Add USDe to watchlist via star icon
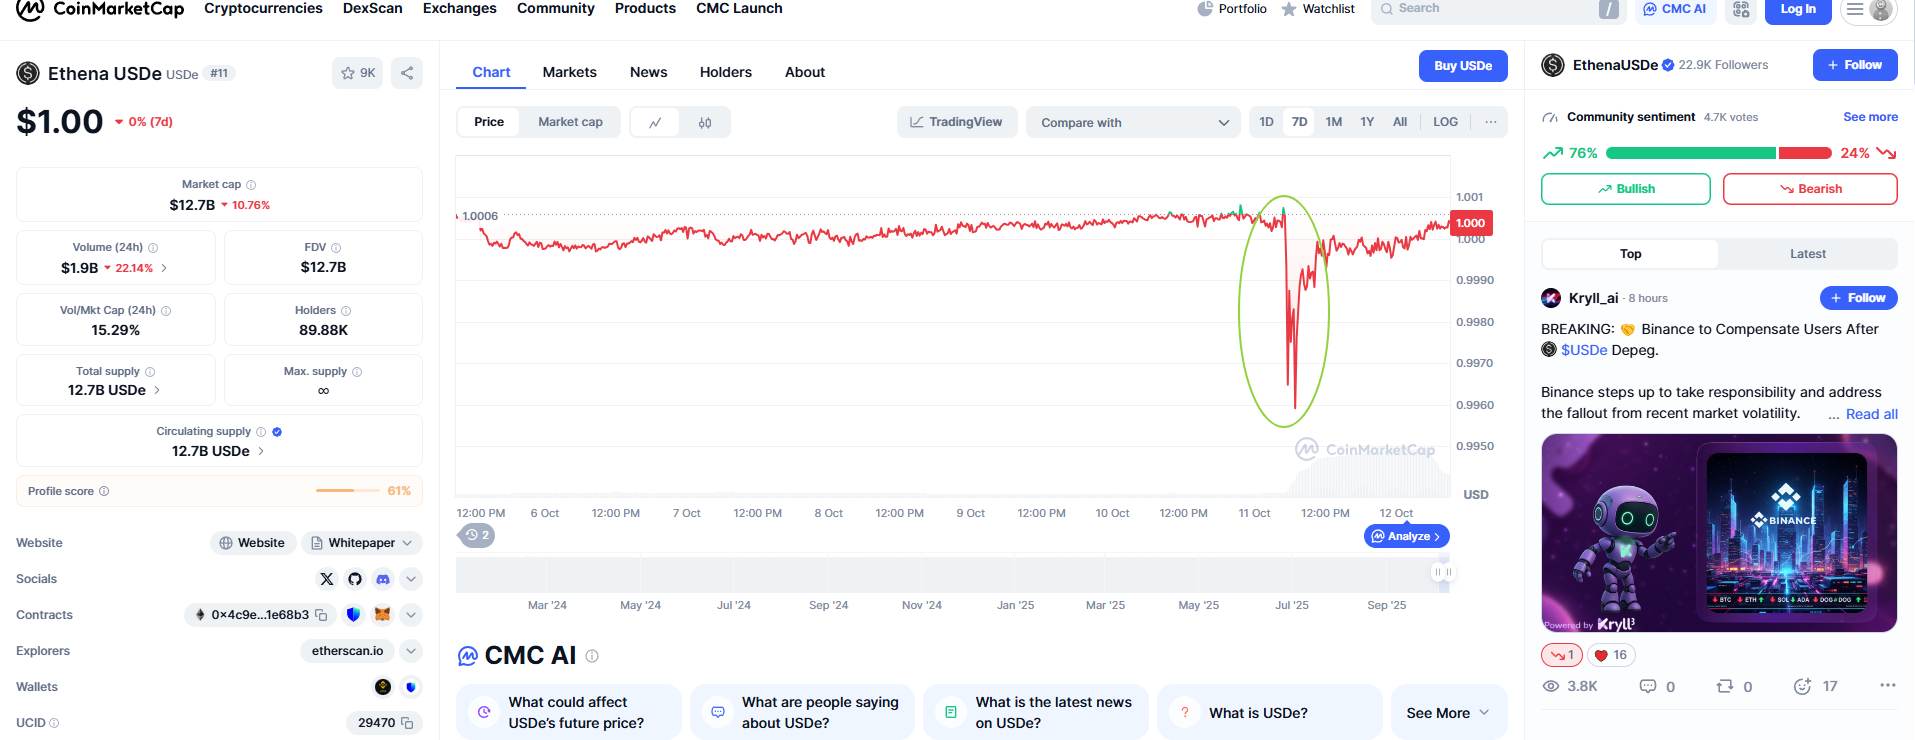This screenshot has width=1915, height=740. [x=357, y=73]
